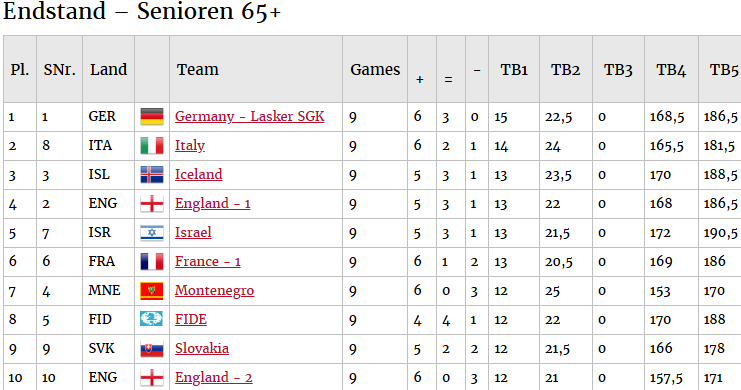Click the France flag icon

click(x=152, y=261)
